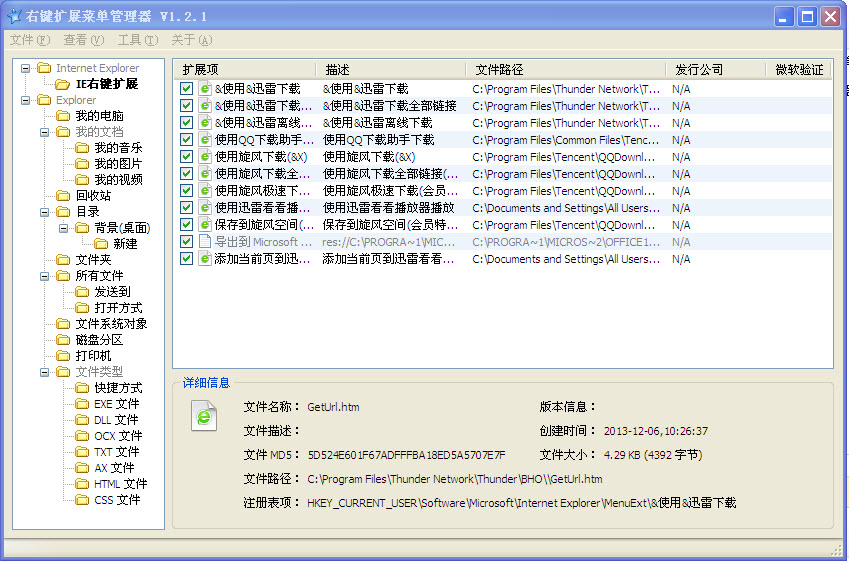Image resolution: width=849 pixels, height=561 pixels.
Task: Click IE icon of 使用旋风下载全部链接 row
Action: tap(205, 174)
